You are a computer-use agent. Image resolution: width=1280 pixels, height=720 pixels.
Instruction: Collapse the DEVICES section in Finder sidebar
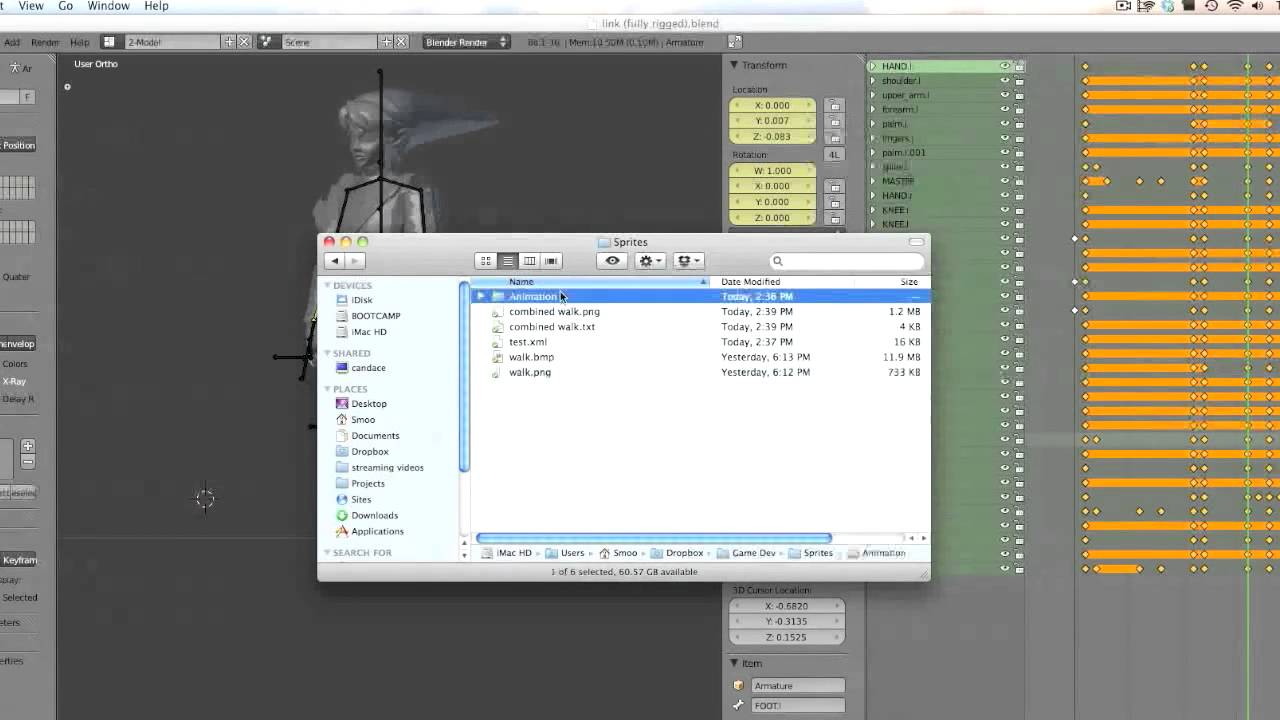pos(327,286)
